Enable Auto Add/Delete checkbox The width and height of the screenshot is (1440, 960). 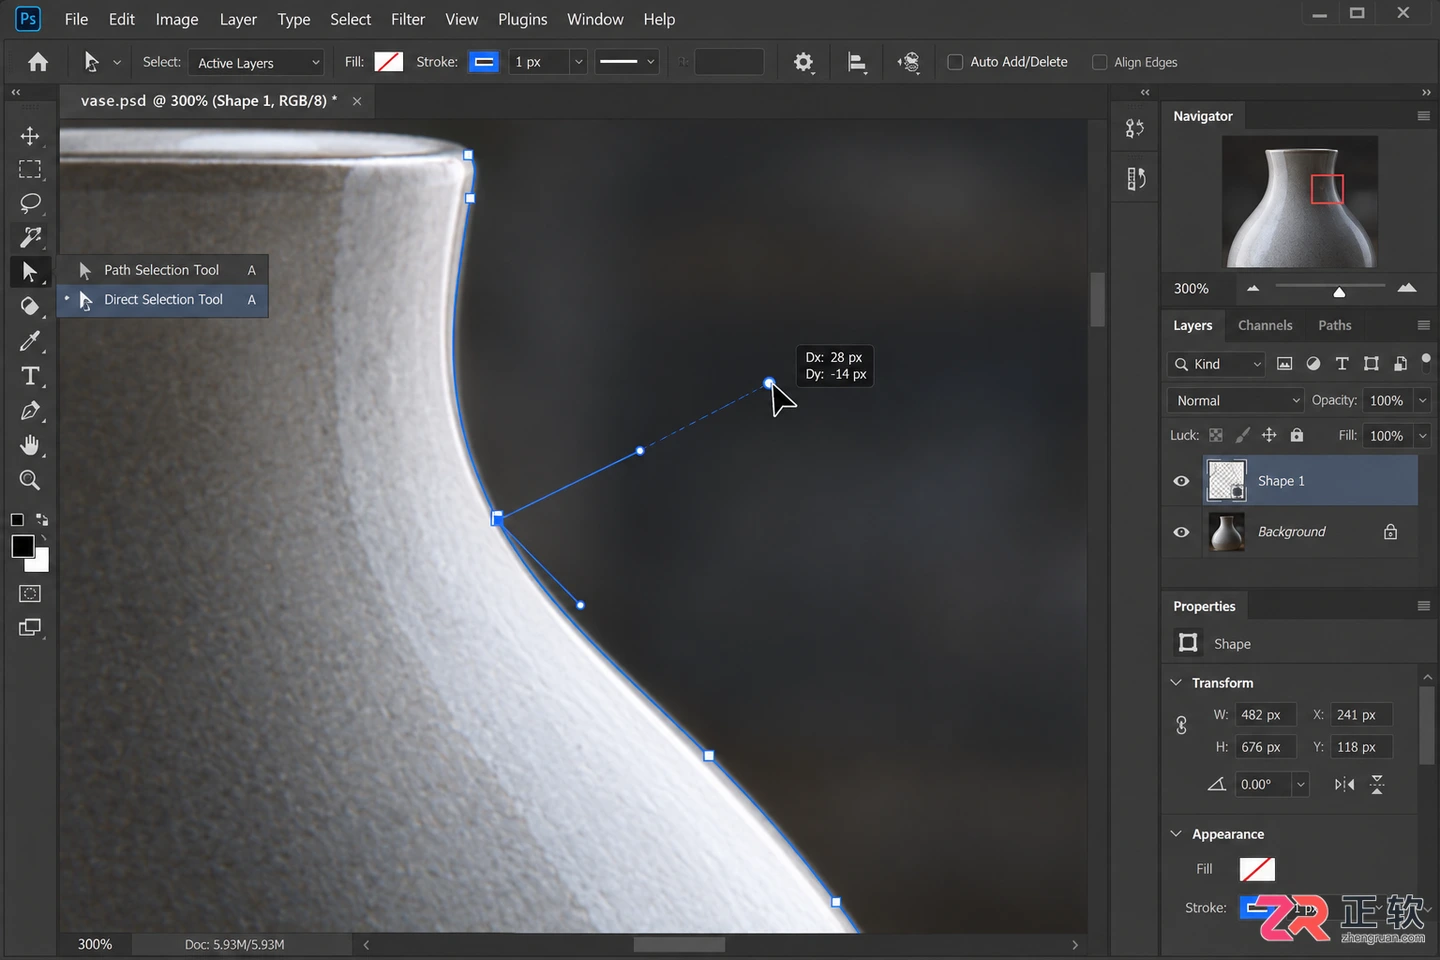[955, 62]
